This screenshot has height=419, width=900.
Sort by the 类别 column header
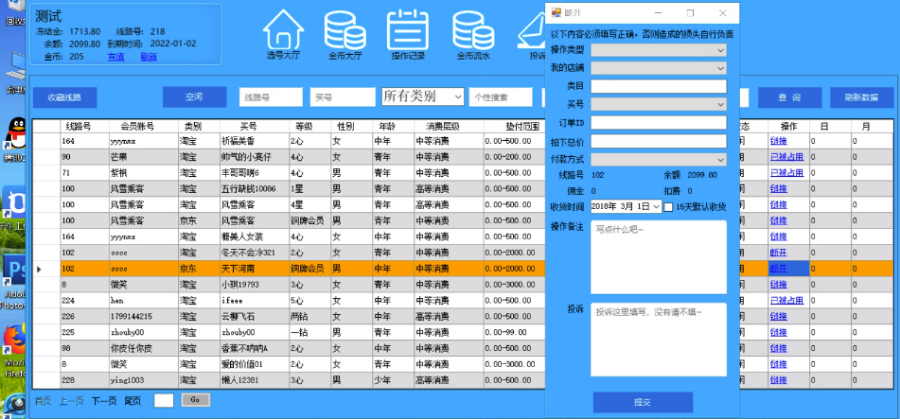pos(199,126)
